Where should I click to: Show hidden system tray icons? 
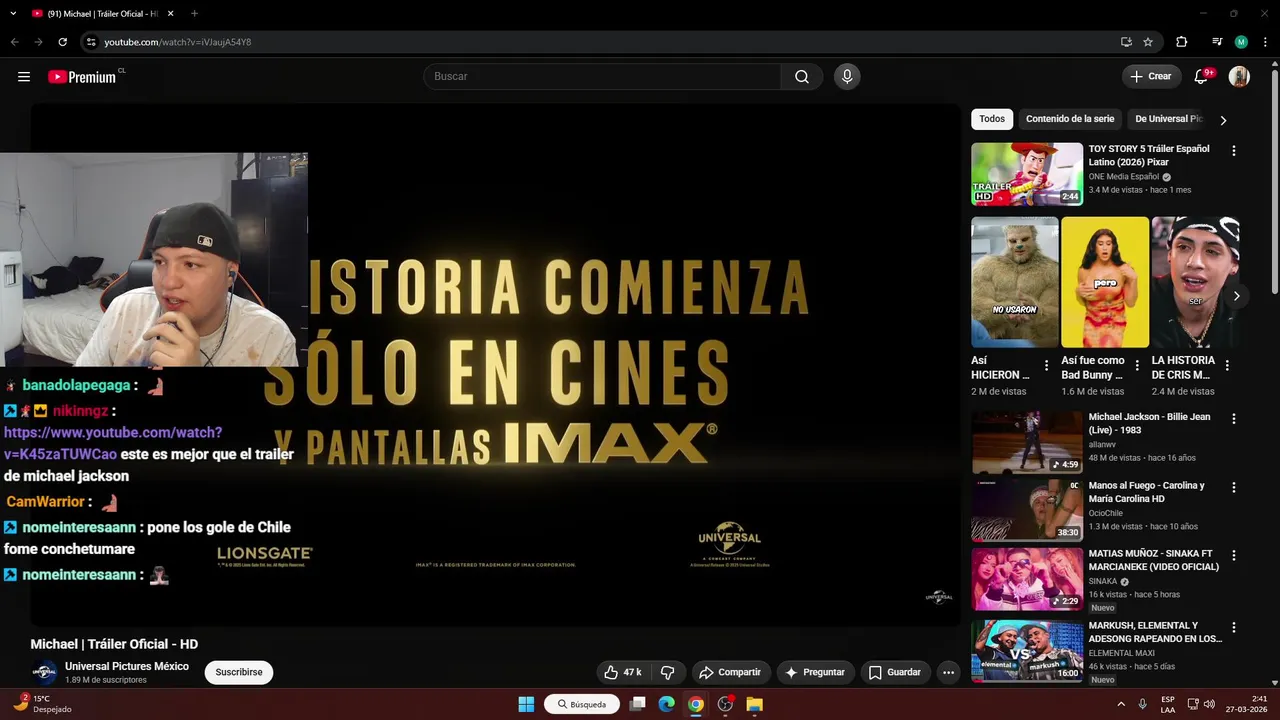[x=1120, y=704]
